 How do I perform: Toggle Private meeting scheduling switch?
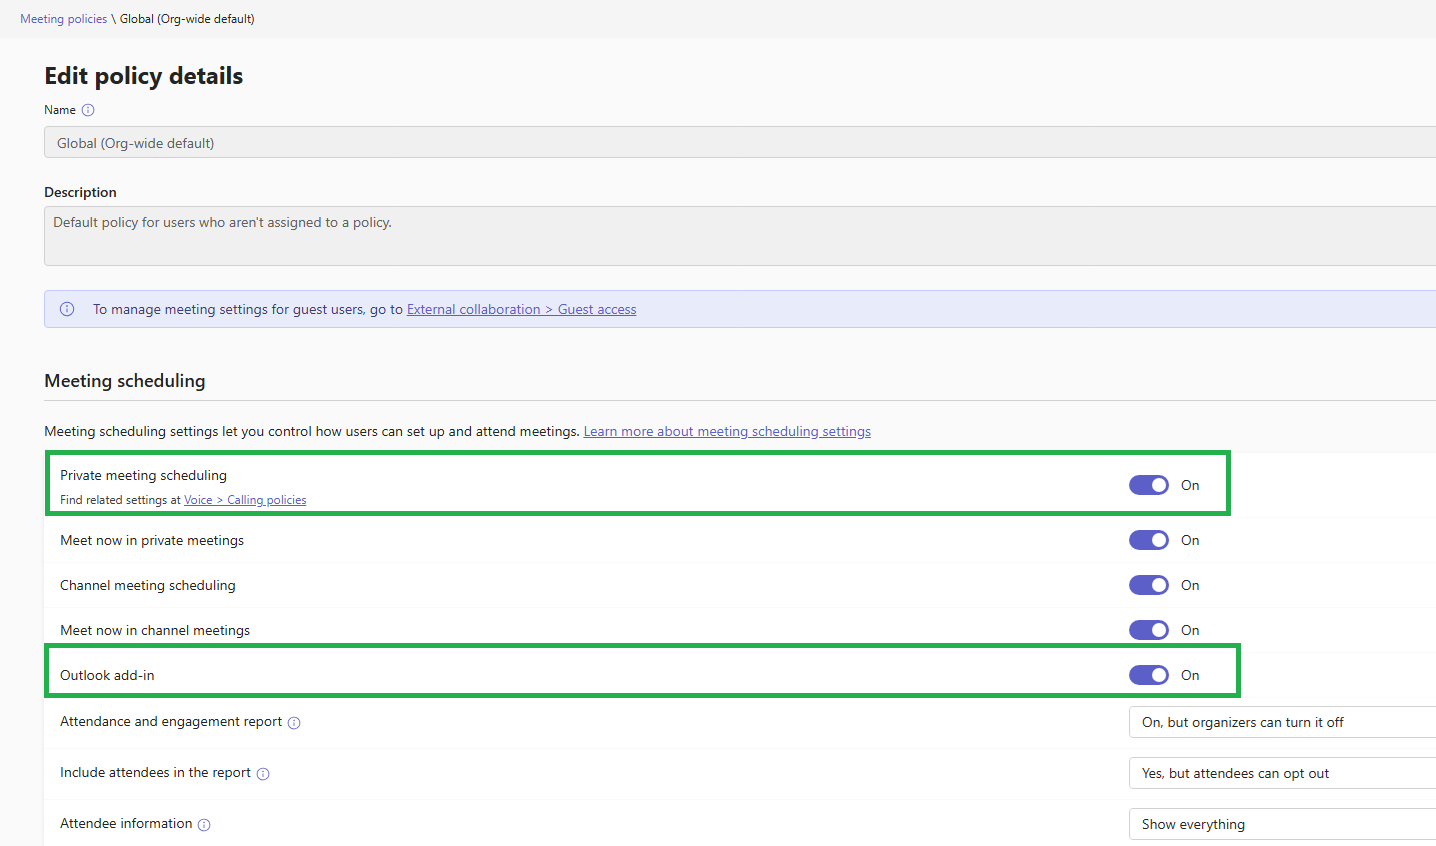click(x=1149, y=485)
